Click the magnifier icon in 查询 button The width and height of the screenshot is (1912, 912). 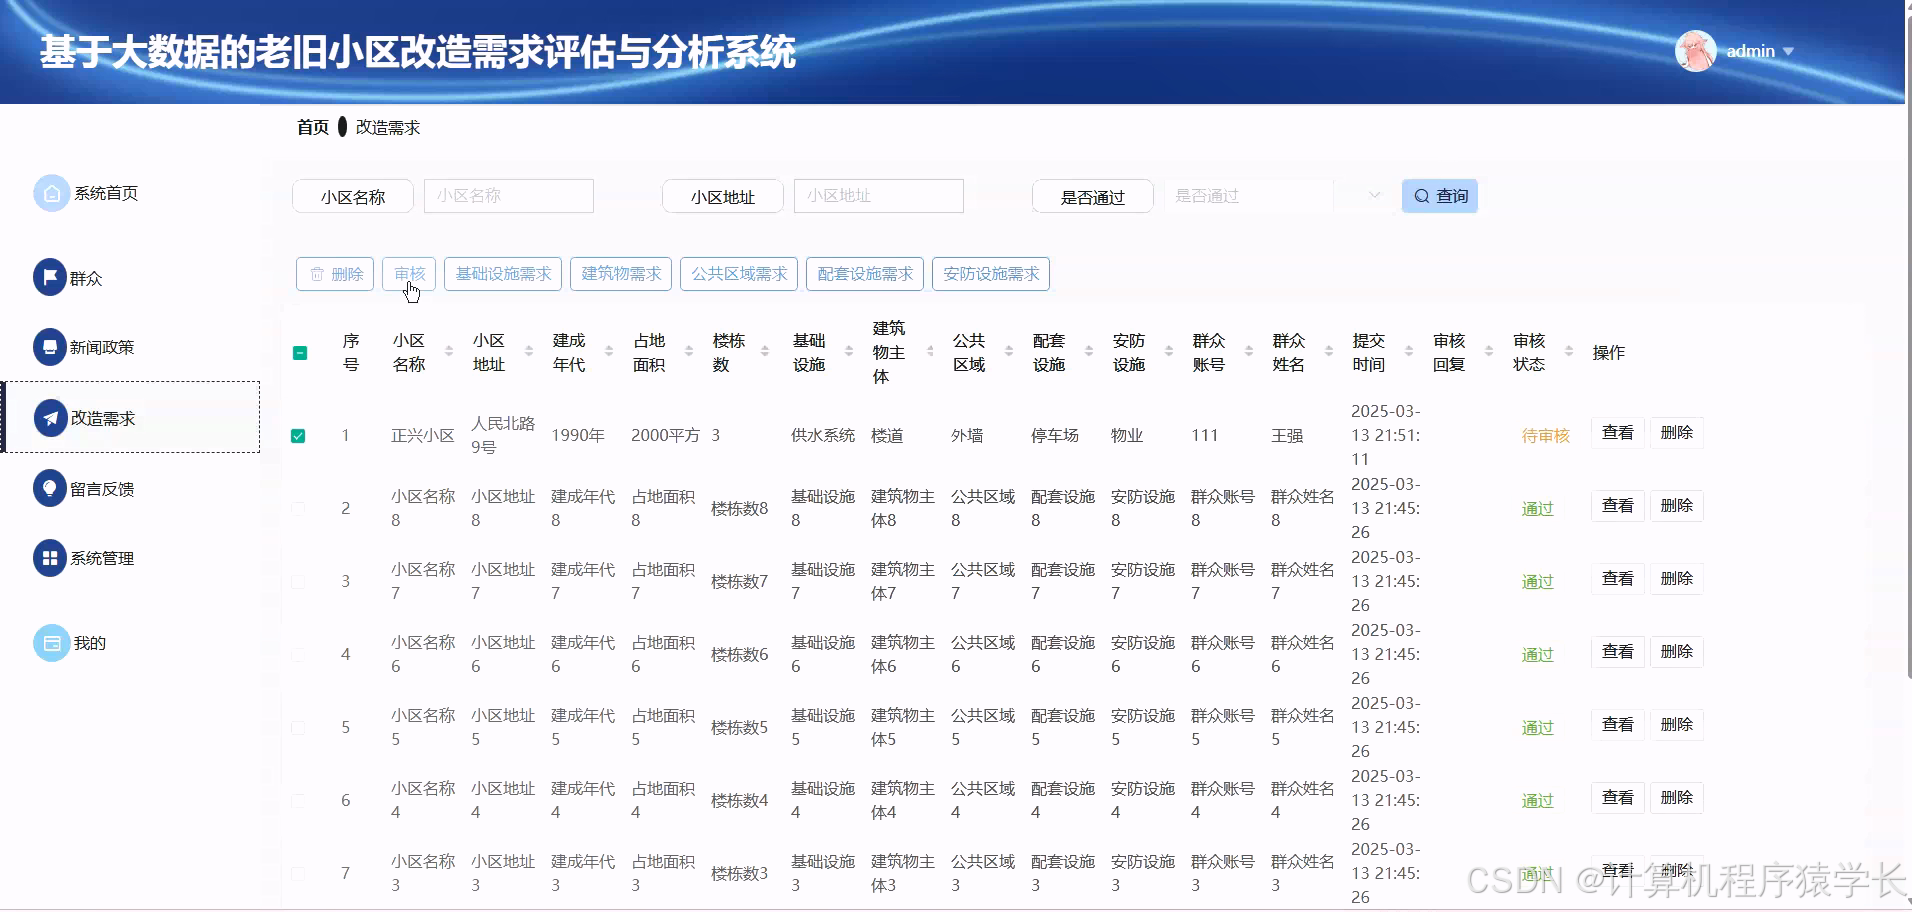coord(1420,195)
